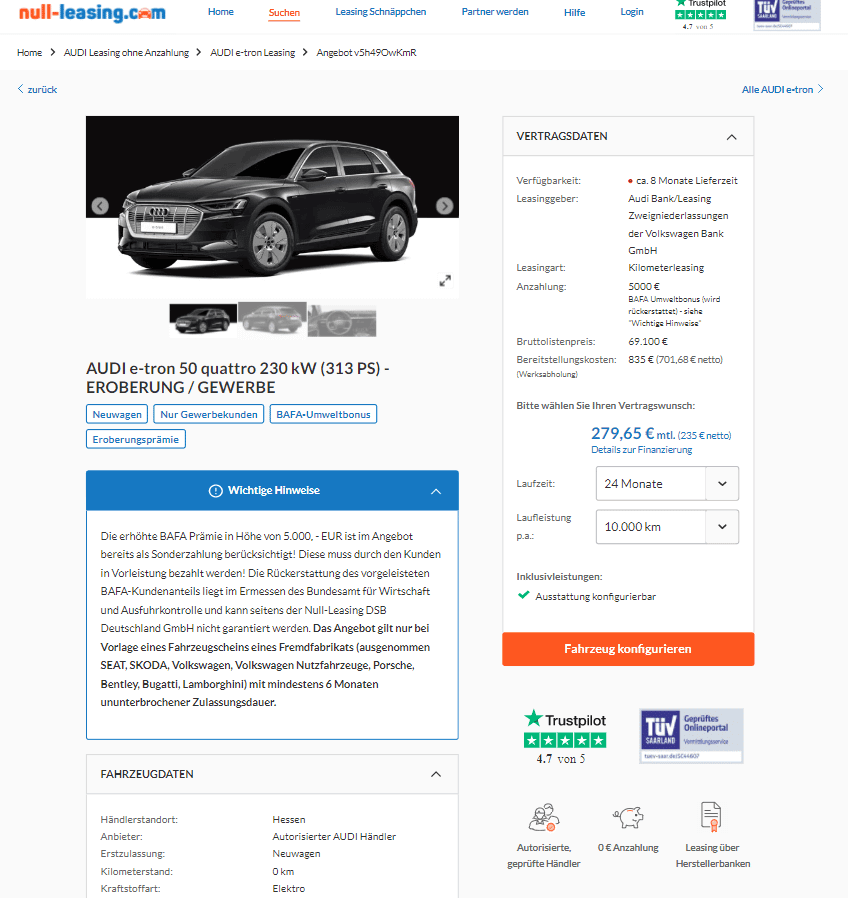Expand car image to fullscreen
This screenshot has width=848, height=898.
(x=445, y=281)
